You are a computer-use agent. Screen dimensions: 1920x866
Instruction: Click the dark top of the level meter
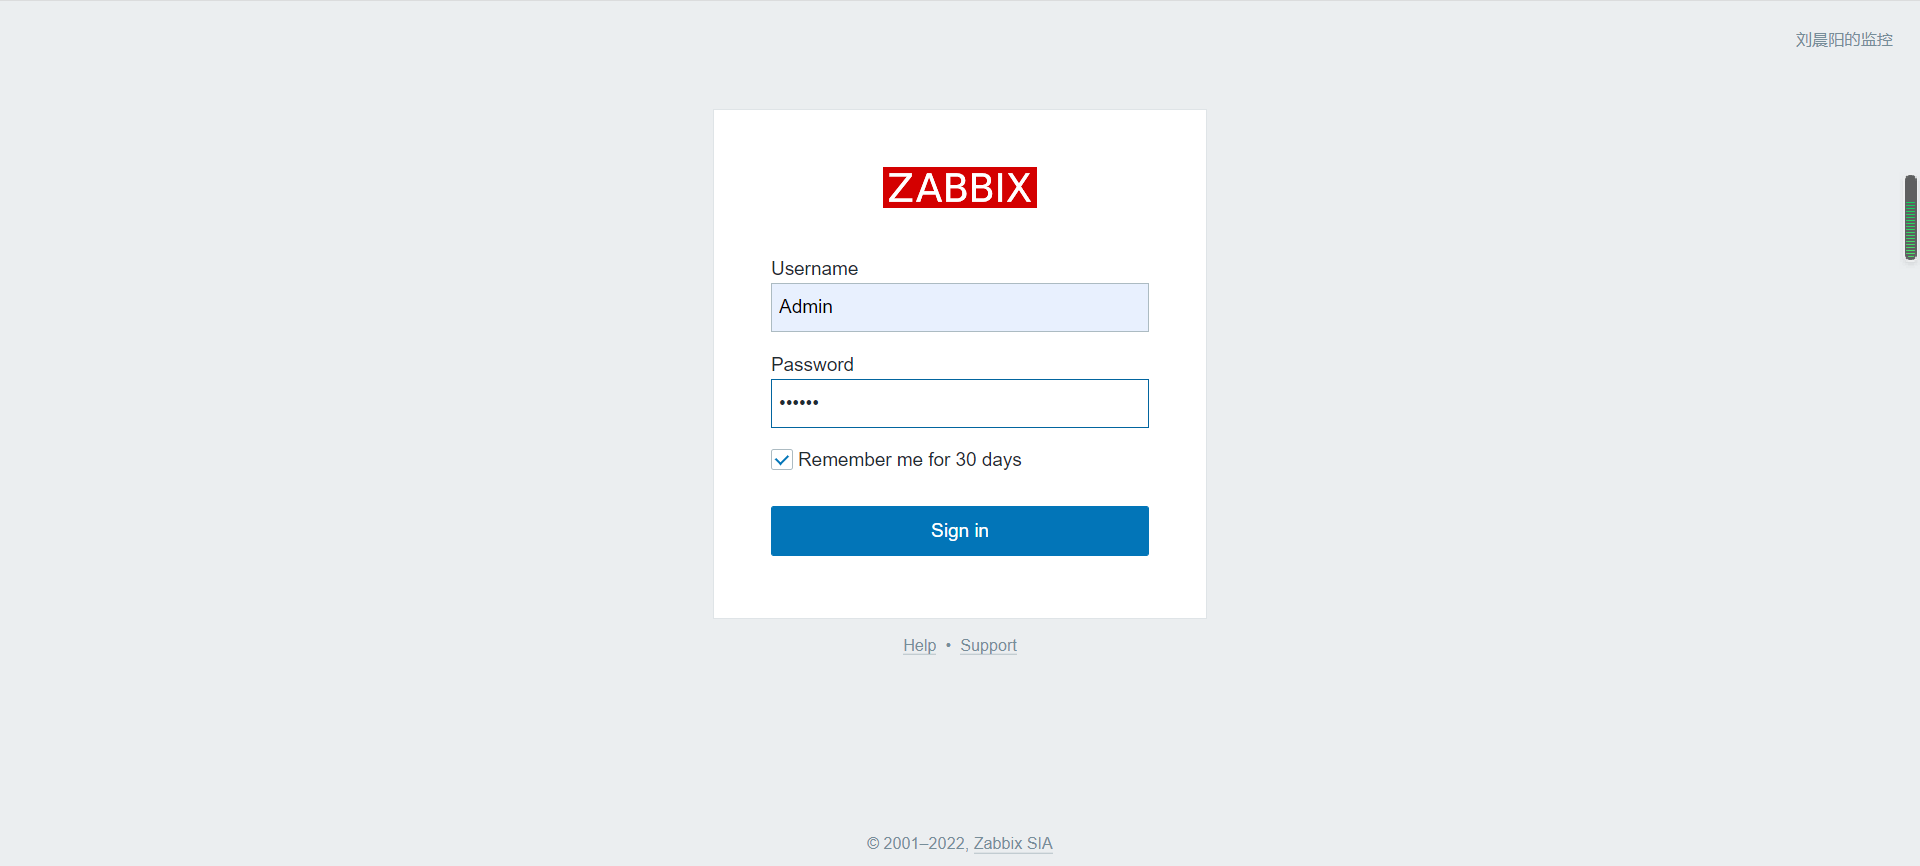[1910, 185]
